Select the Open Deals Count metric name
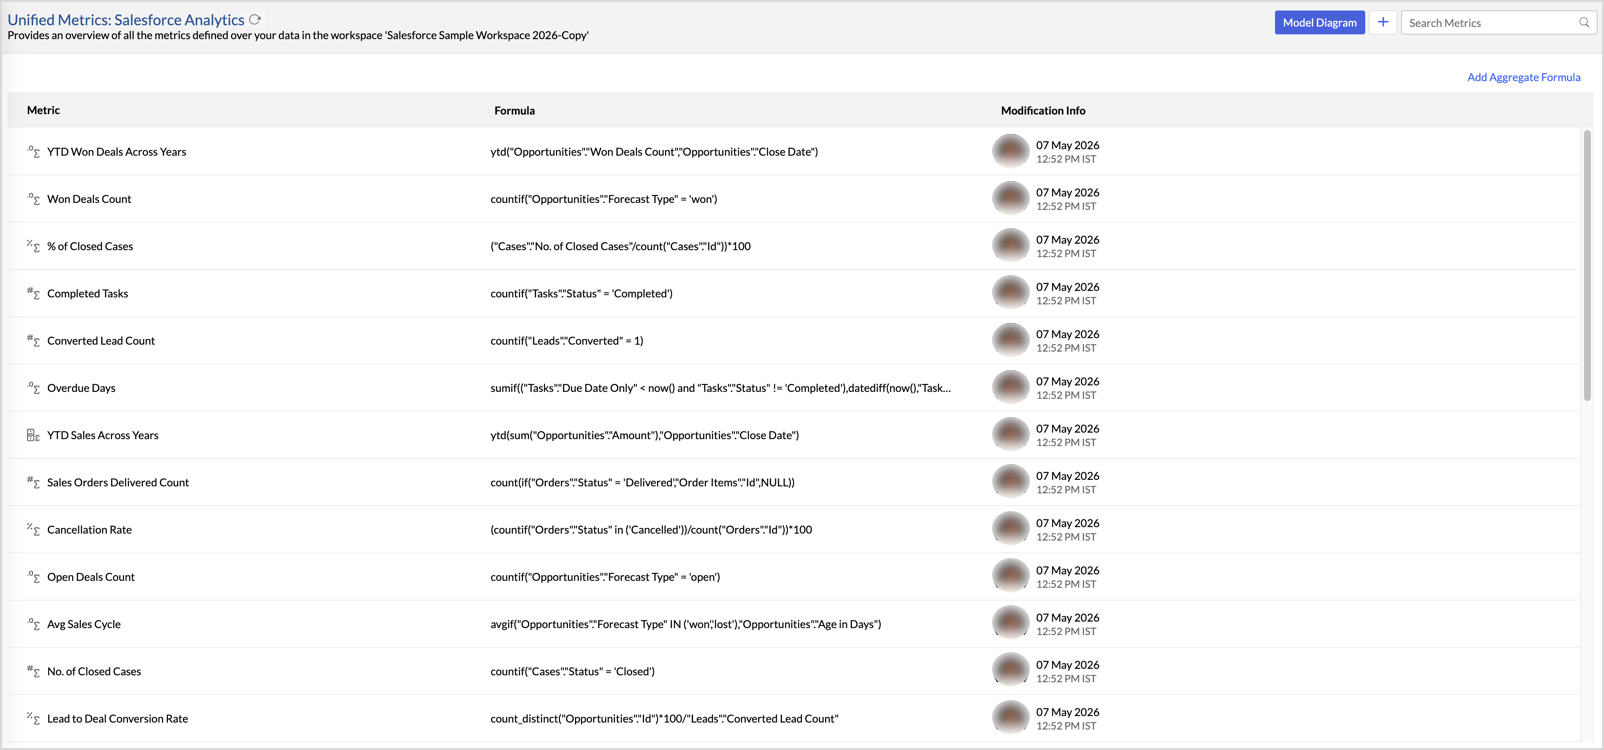The image size is (1604, 750). pos(91,577)
